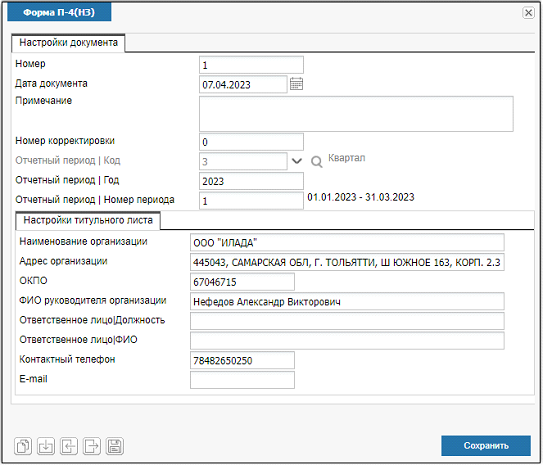Focus the Ответственное лицо Должность field

(347, 321)
